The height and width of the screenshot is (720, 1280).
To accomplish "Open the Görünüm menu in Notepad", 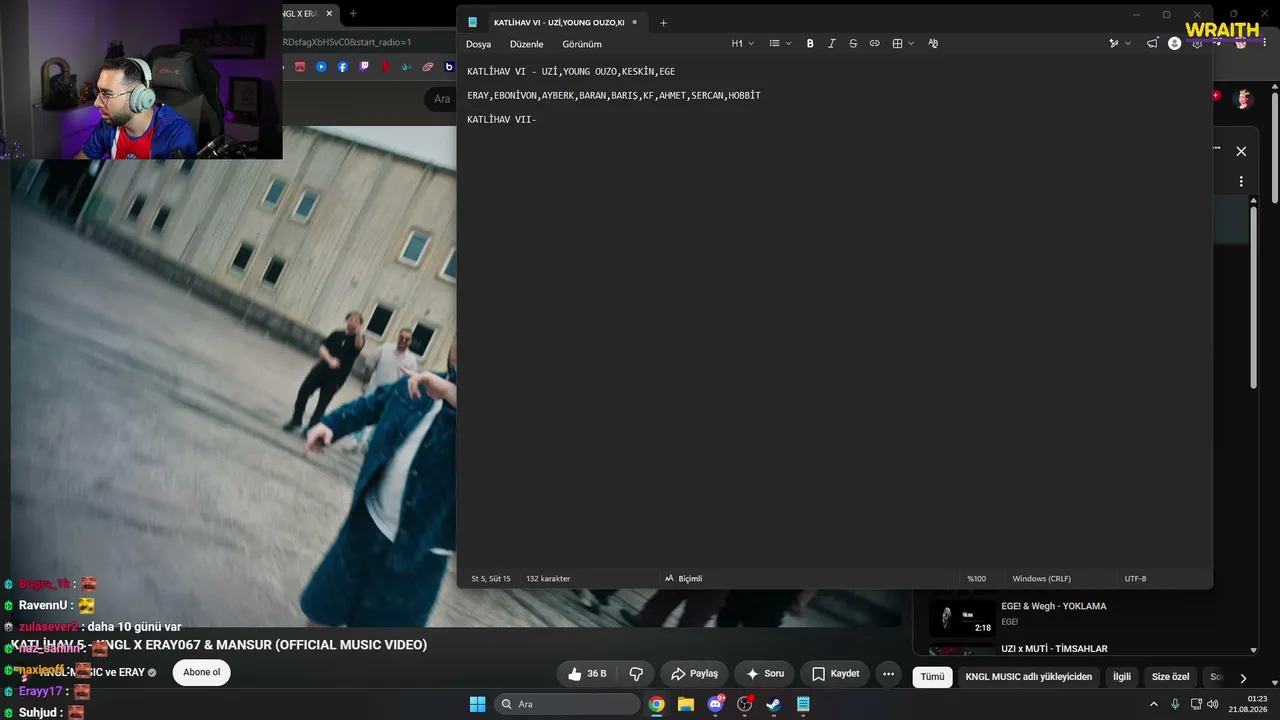I will pyautogui.click(x=582, y=44).
